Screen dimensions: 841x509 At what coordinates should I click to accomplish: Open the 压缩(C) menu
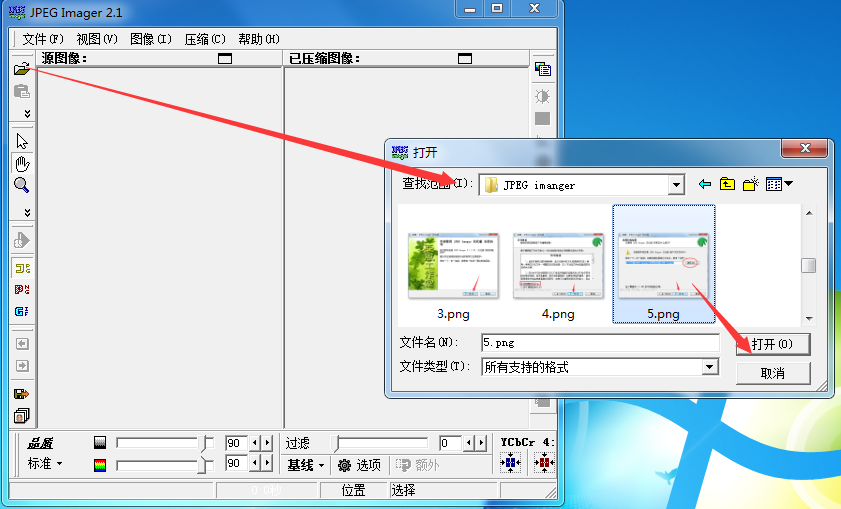(205, 39)
